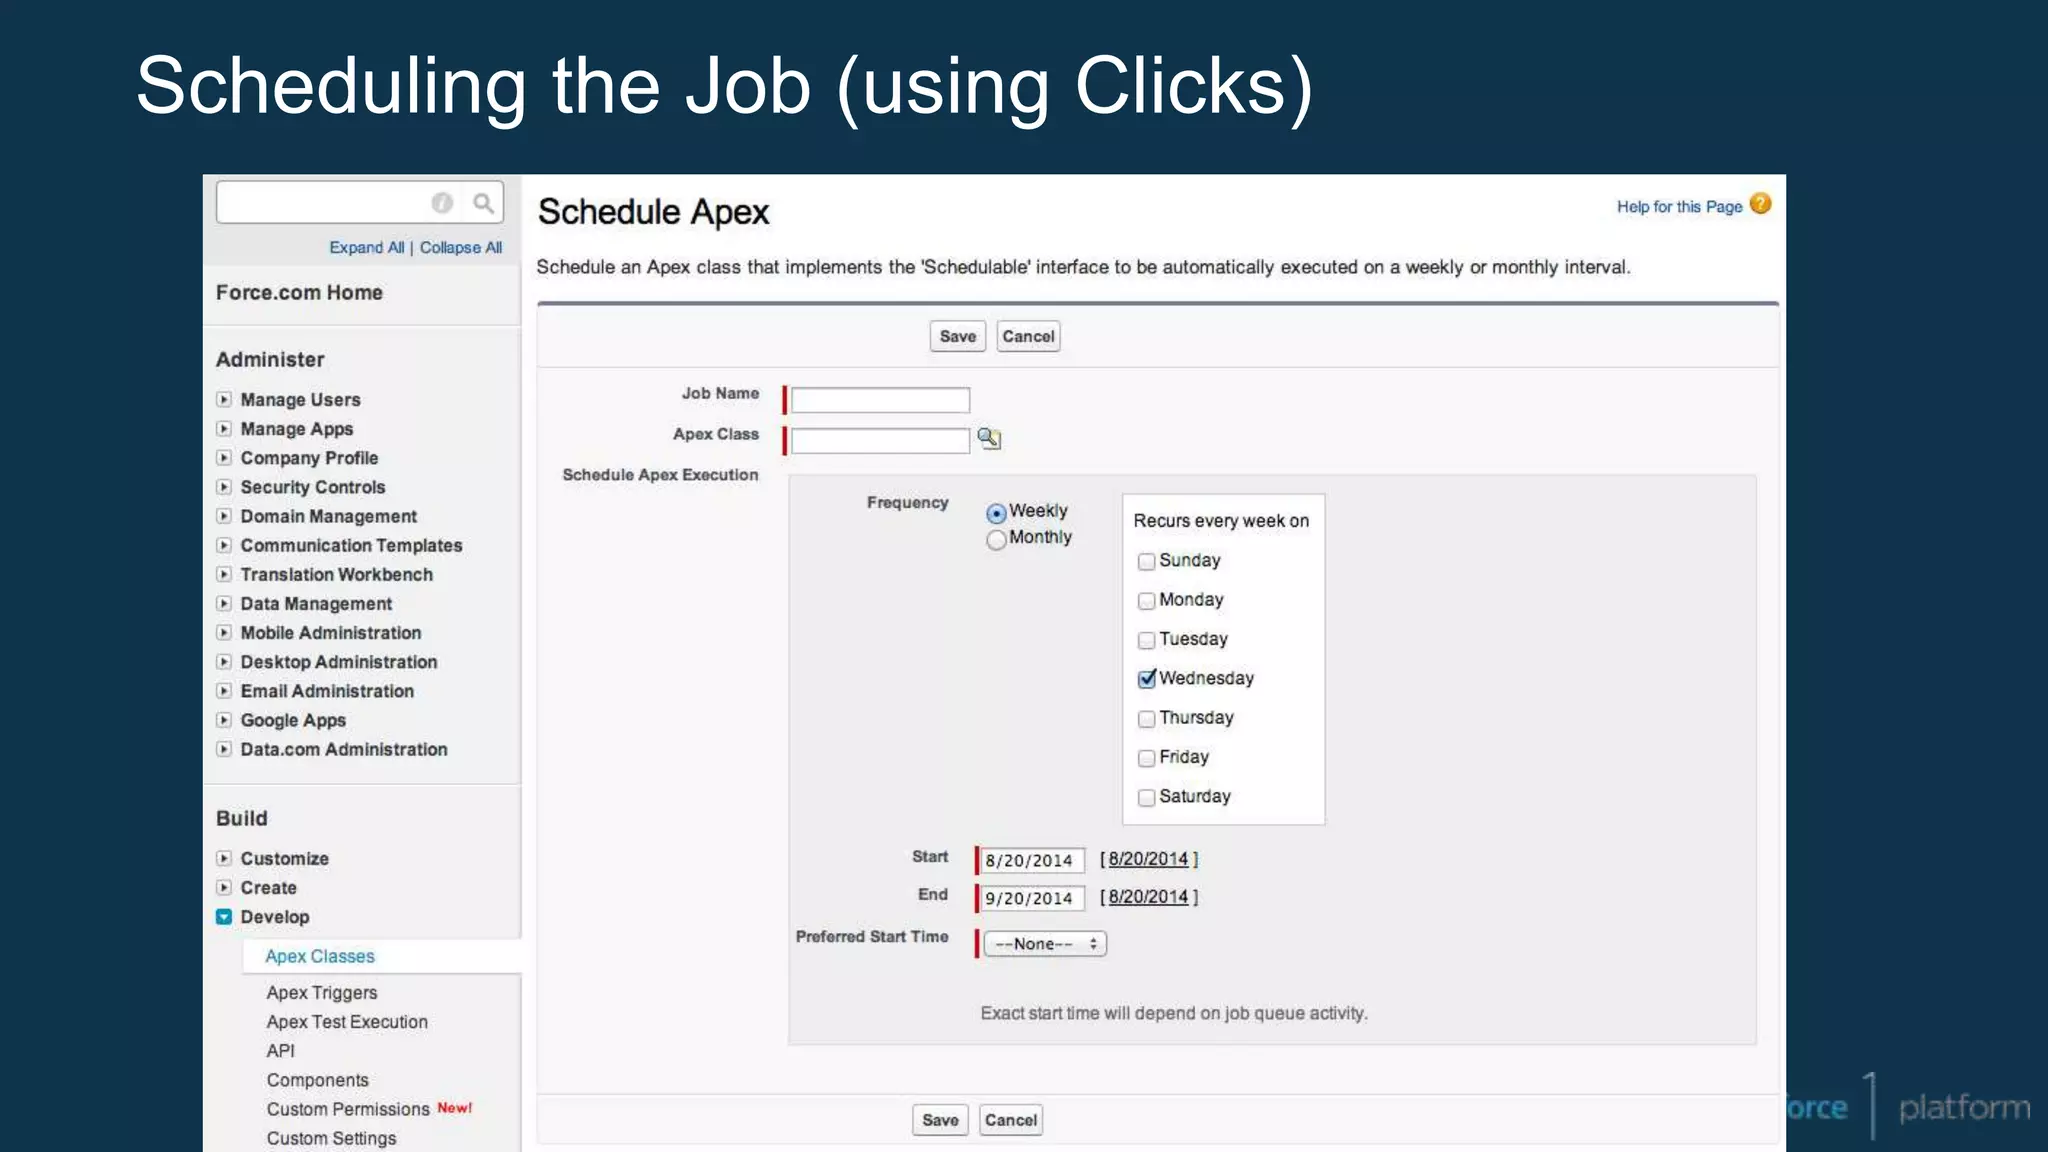Screen dimensions: 2048x1152
Task: Click the 8/20/2014 link beside End
Action: point(1148,897)
